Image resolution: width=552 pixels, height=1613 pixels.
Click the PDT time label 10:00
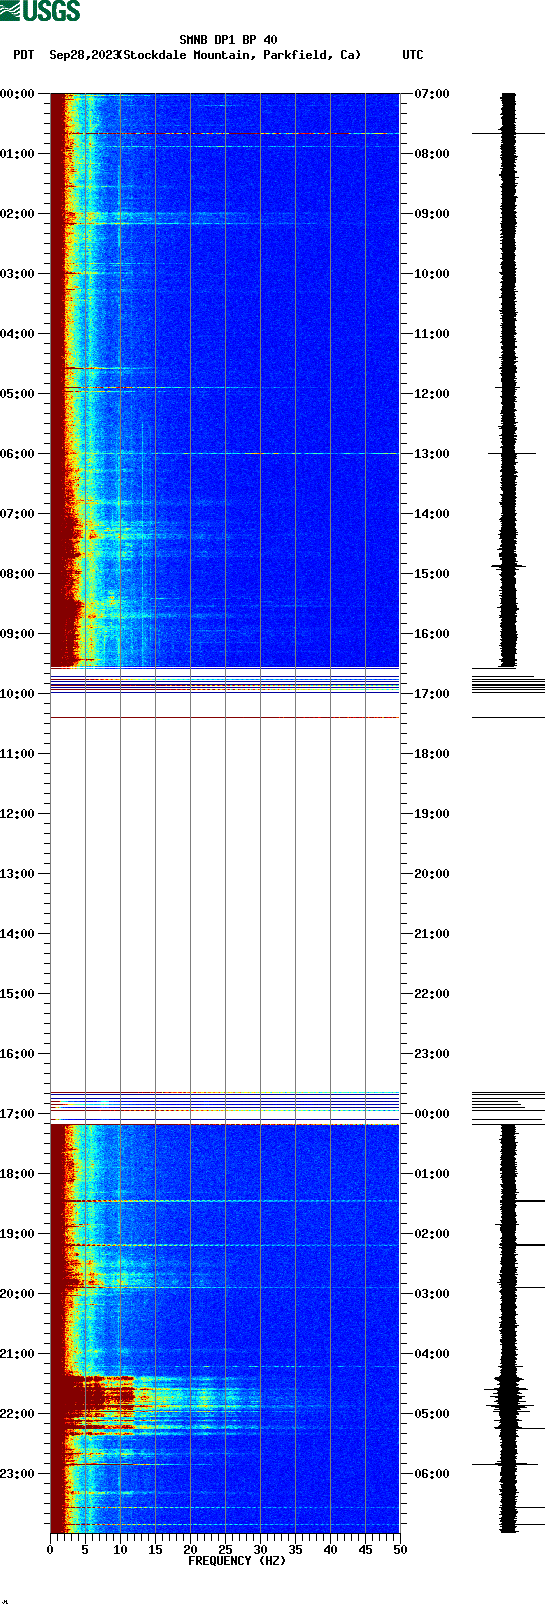point(18,694)
